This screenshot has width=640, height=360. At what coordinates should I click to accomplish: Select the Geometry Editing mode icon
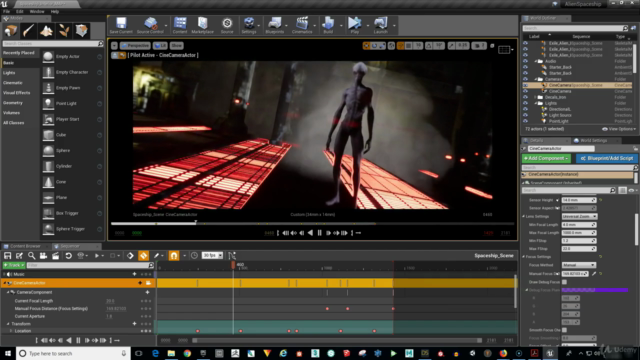(81, 31)
